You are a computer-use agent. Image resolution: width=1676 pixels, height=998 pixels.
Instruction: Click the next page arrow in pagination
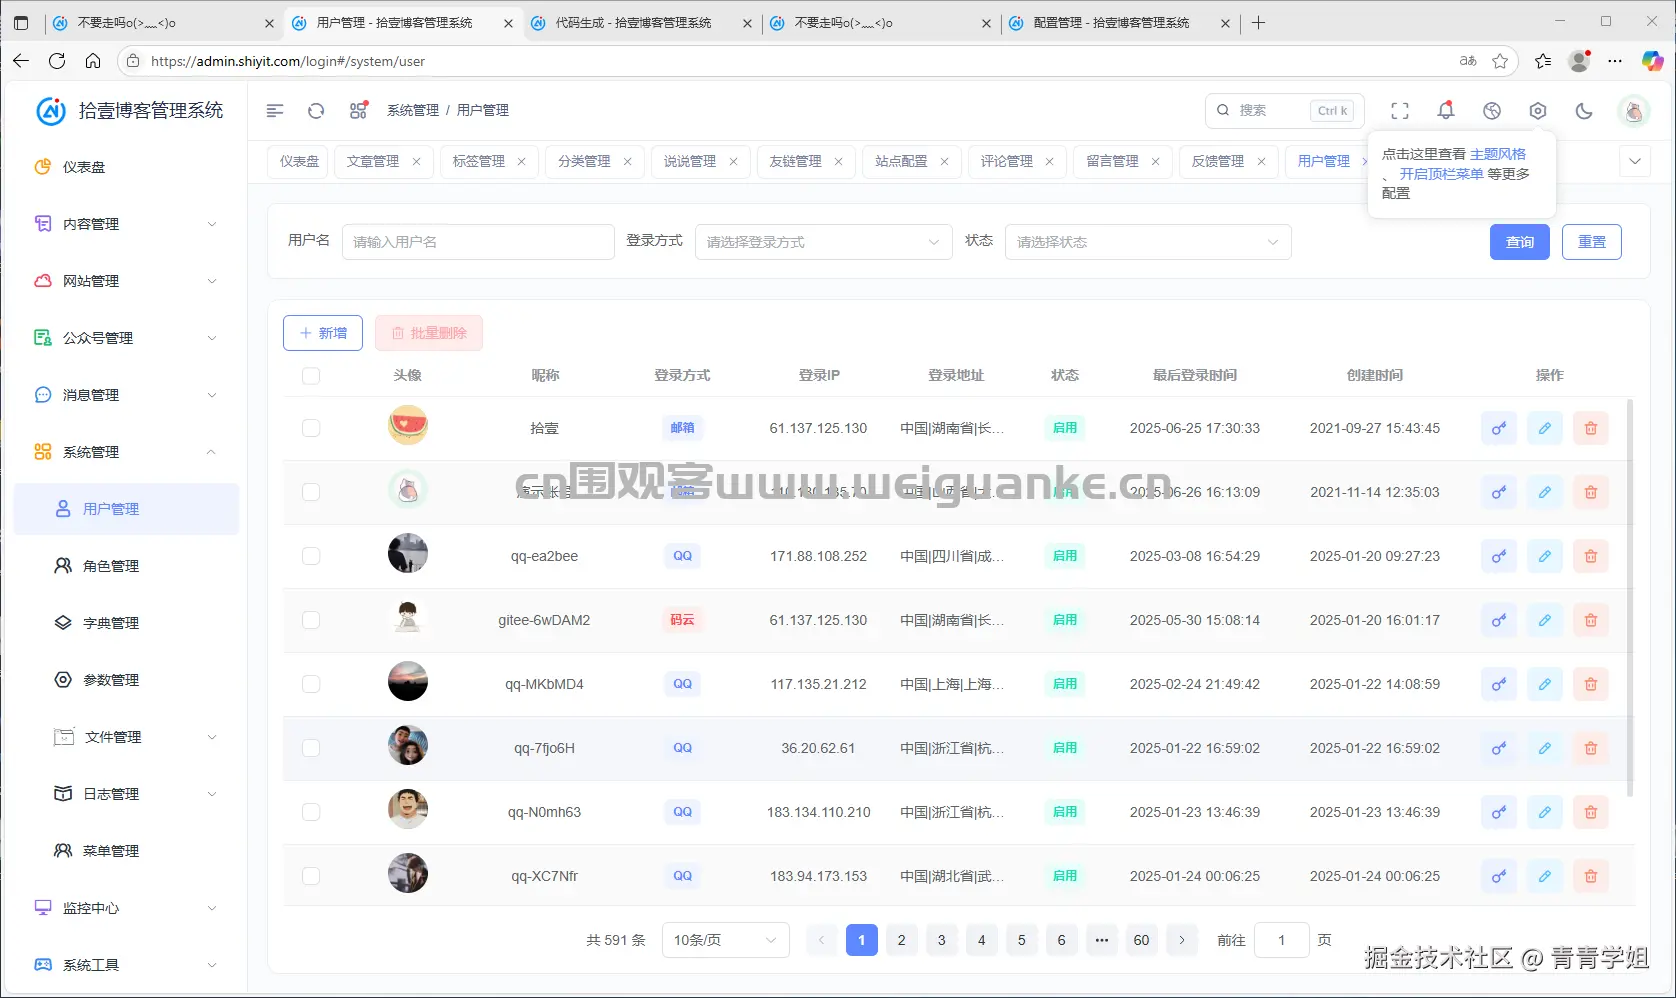pos(1182,940)
